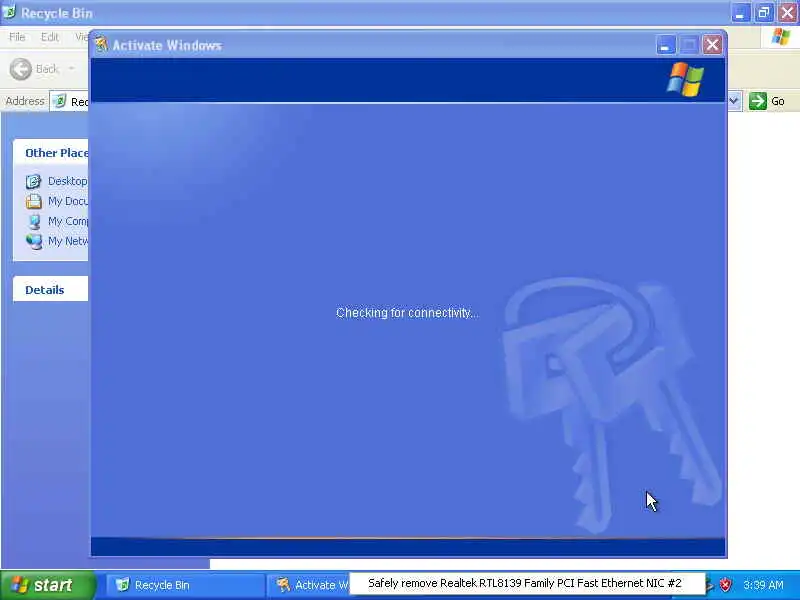800x600 pixels.
Task: Click the Recycle Bin address field
Action: point(69,101)
